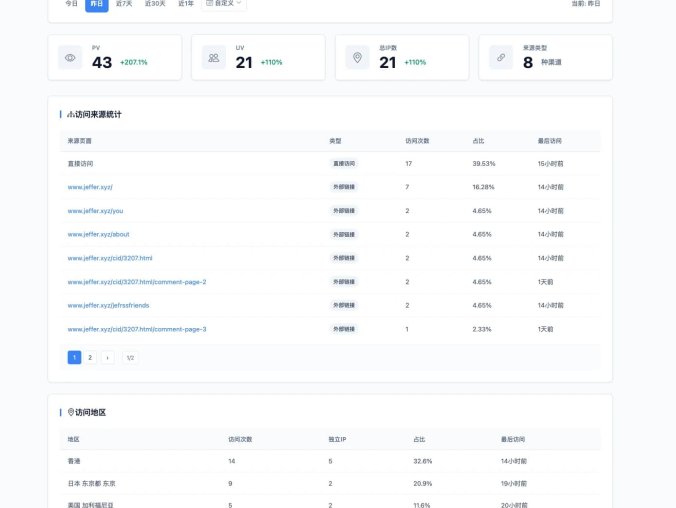Click page 1 button in pagination
This screenshot has width=676, height=508.
74,357
